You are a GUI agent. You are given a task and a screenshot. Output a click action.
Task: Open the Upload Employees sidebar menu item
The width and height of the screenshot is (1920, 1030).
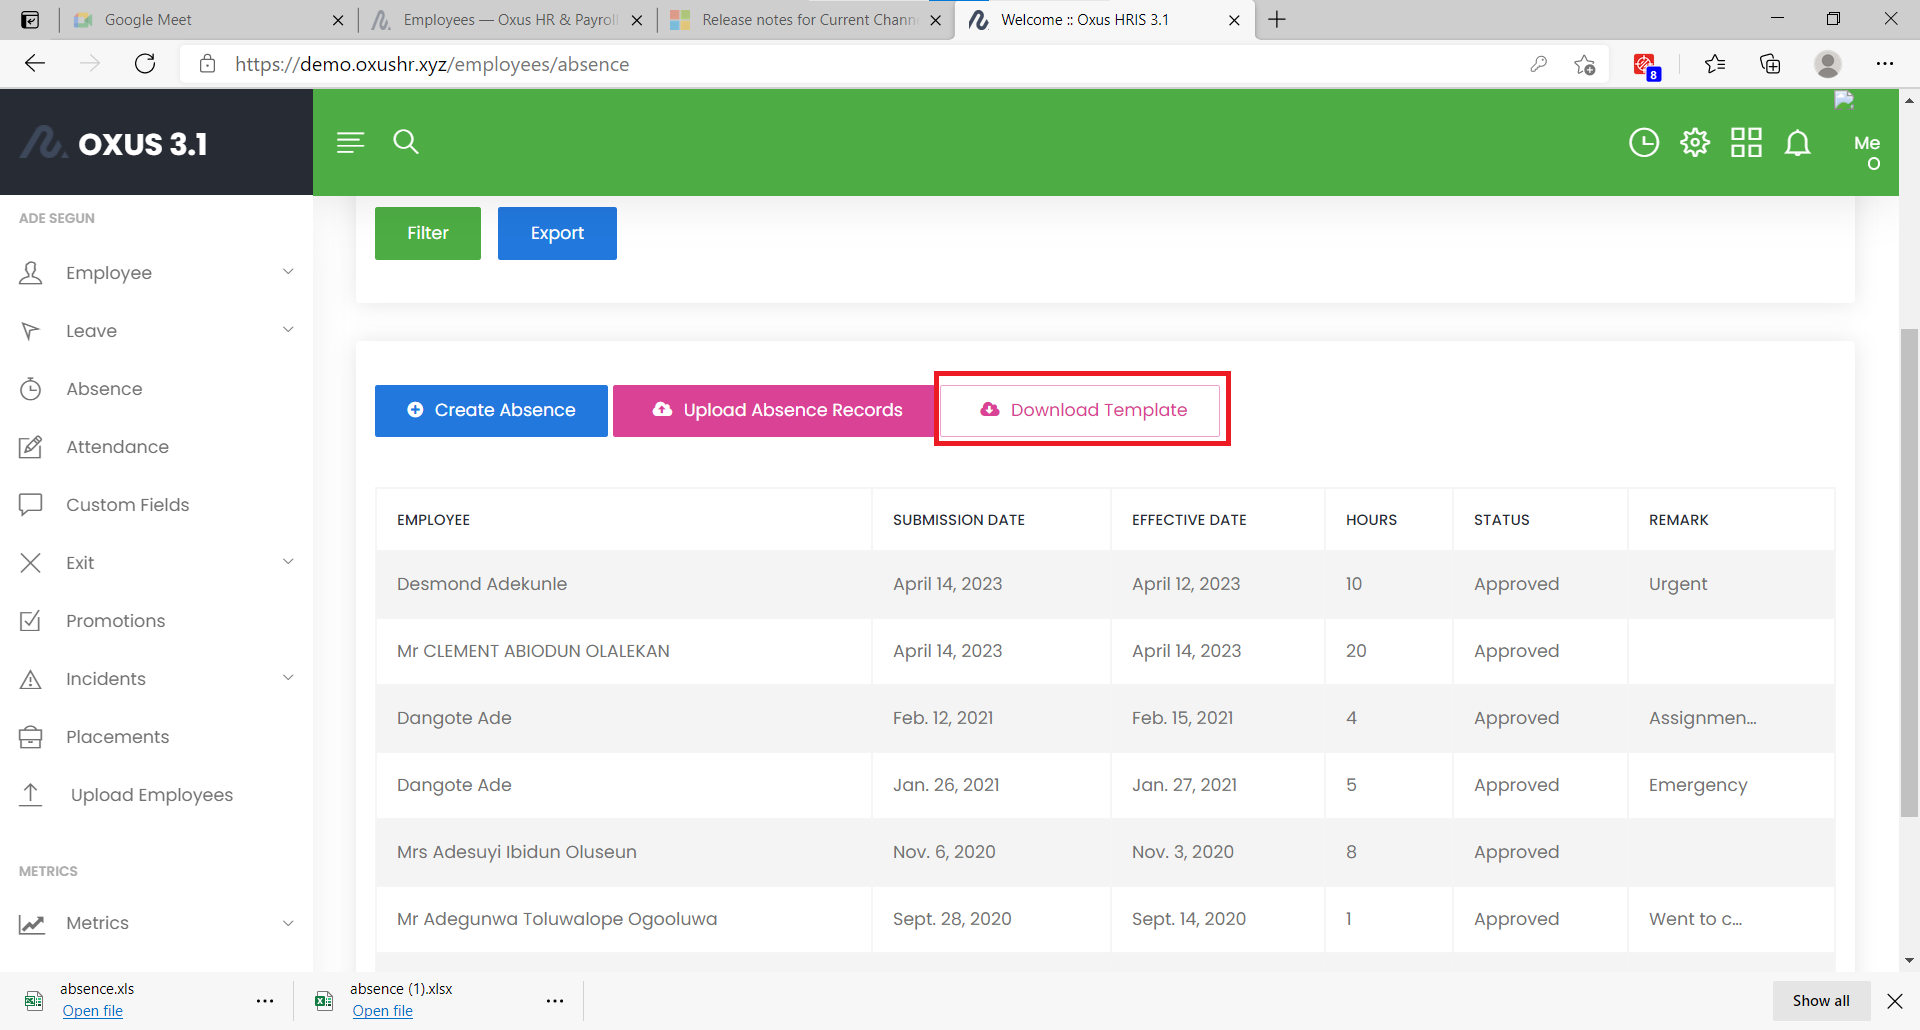point(156,795)
